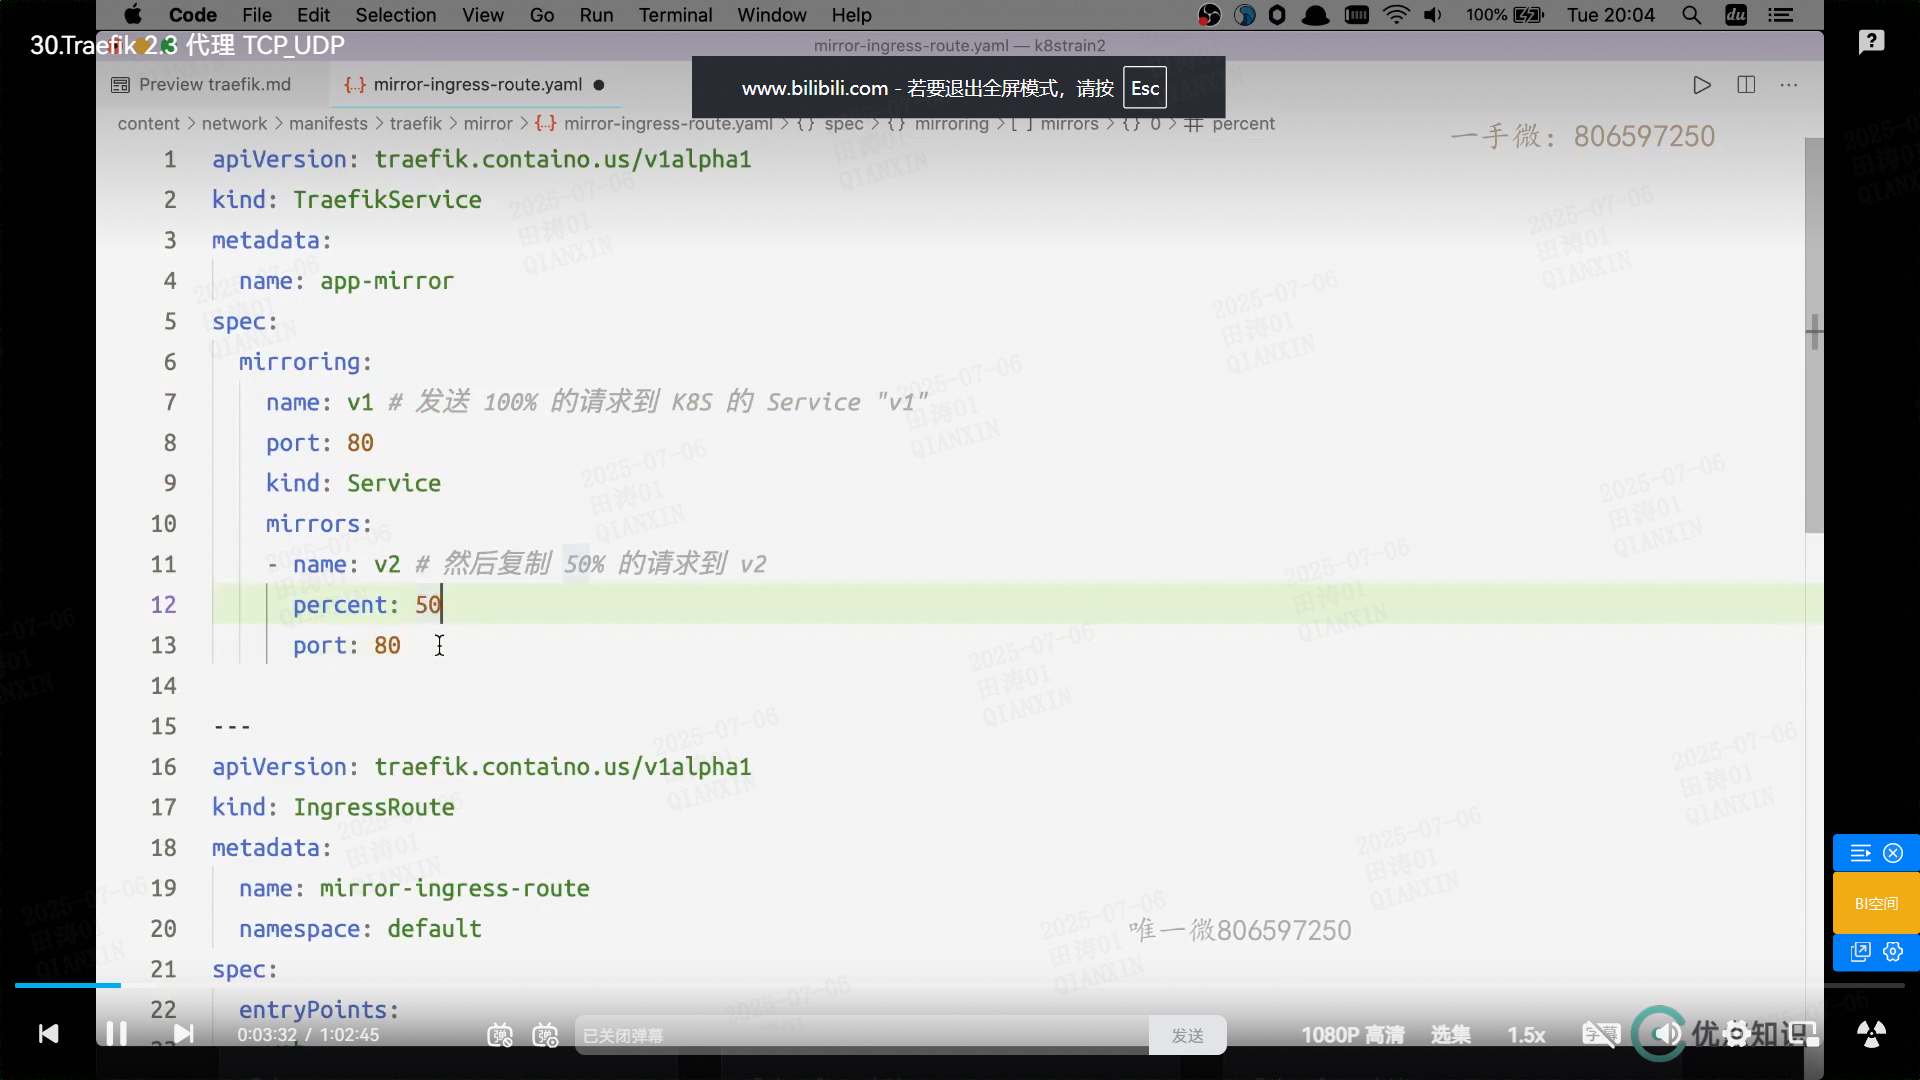The height and width of the screenshot is (1080, 1920).
Task: Open danmaku settings icon
Action: pyautogui.click(x=545, y=1035)
